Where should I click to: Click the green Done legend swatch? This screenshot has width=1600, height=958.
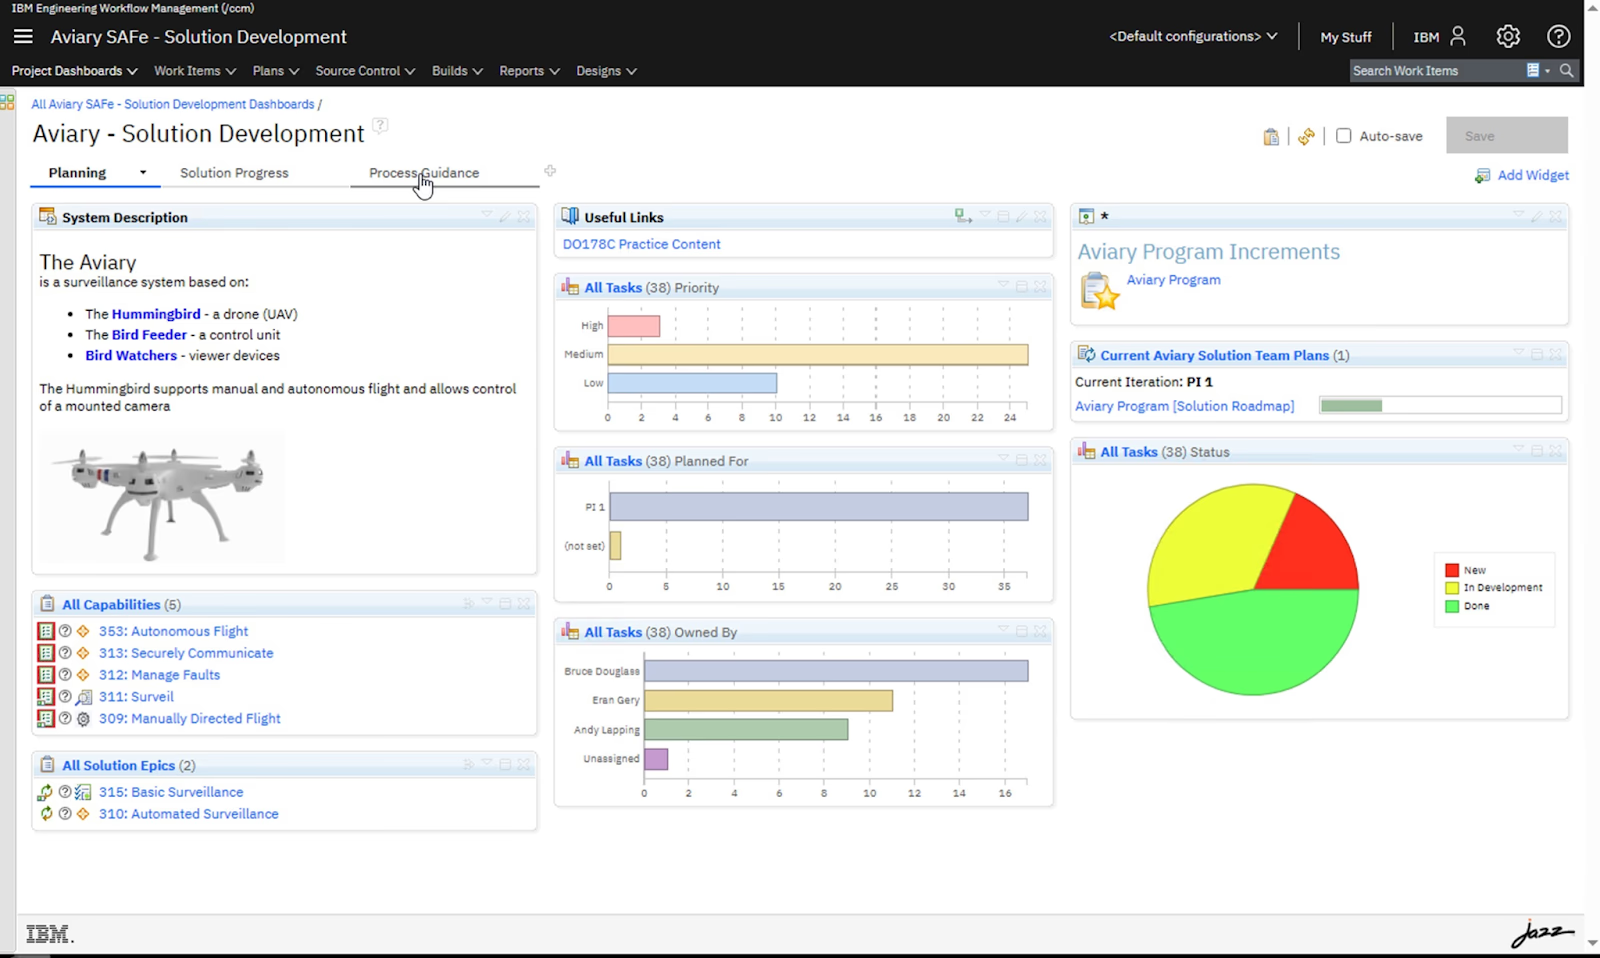pyautogui.click(x=1451, y=606)
